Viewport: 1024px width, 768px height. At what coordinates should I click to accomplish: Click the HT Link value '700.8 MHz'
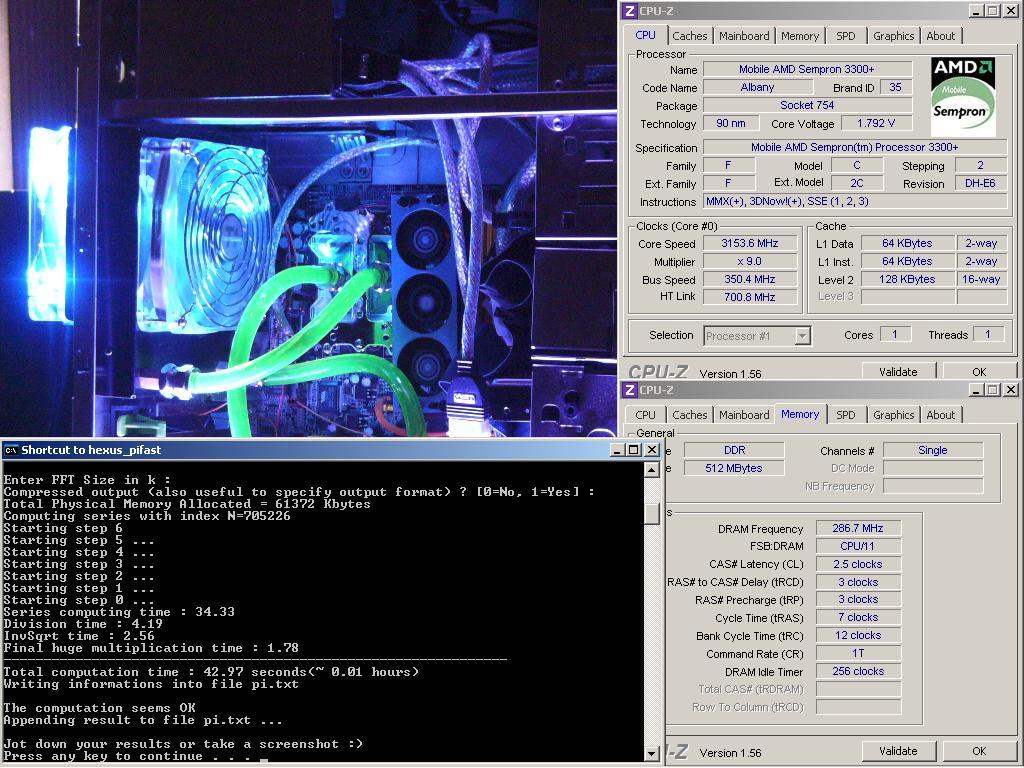[x=750, y=296]
